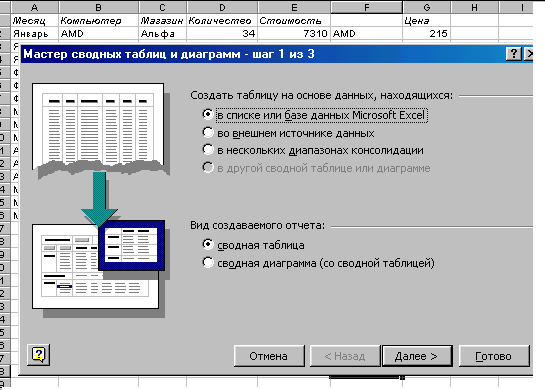Click the 'Количество' header cell

(x=222, y=21)
